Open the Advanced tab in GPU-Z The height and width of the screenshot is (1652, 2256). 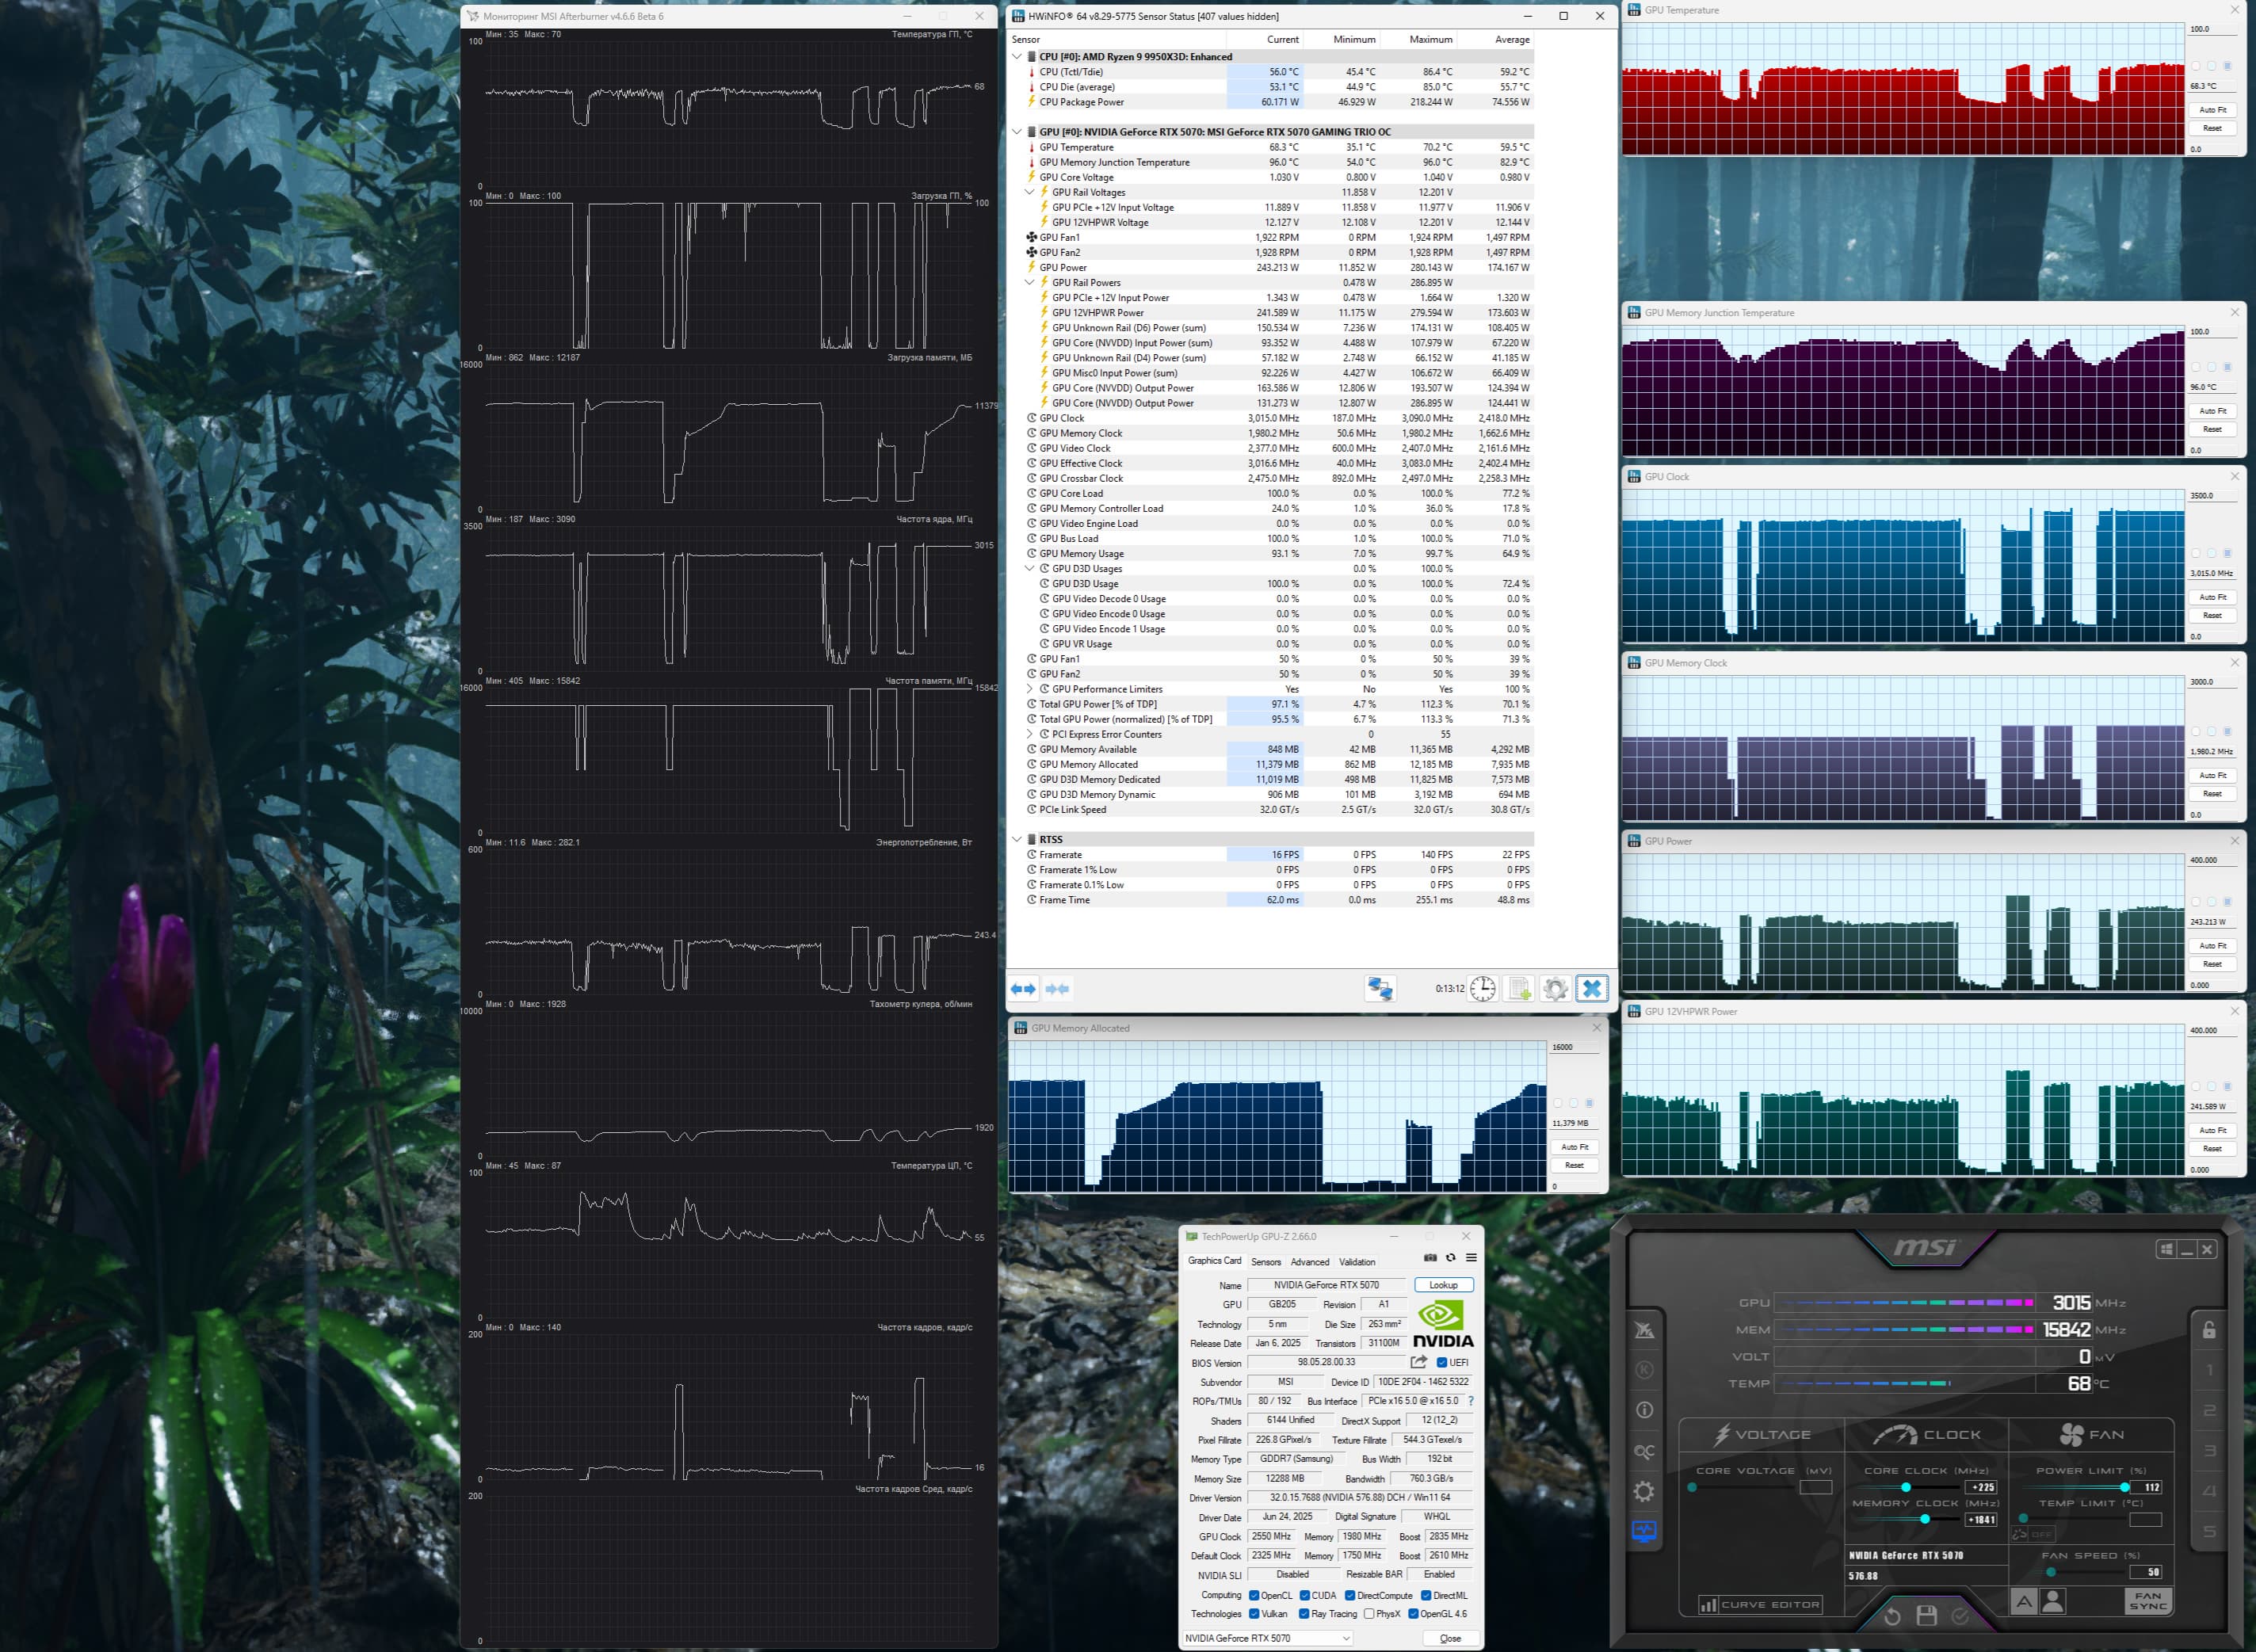(1309, 1262)
